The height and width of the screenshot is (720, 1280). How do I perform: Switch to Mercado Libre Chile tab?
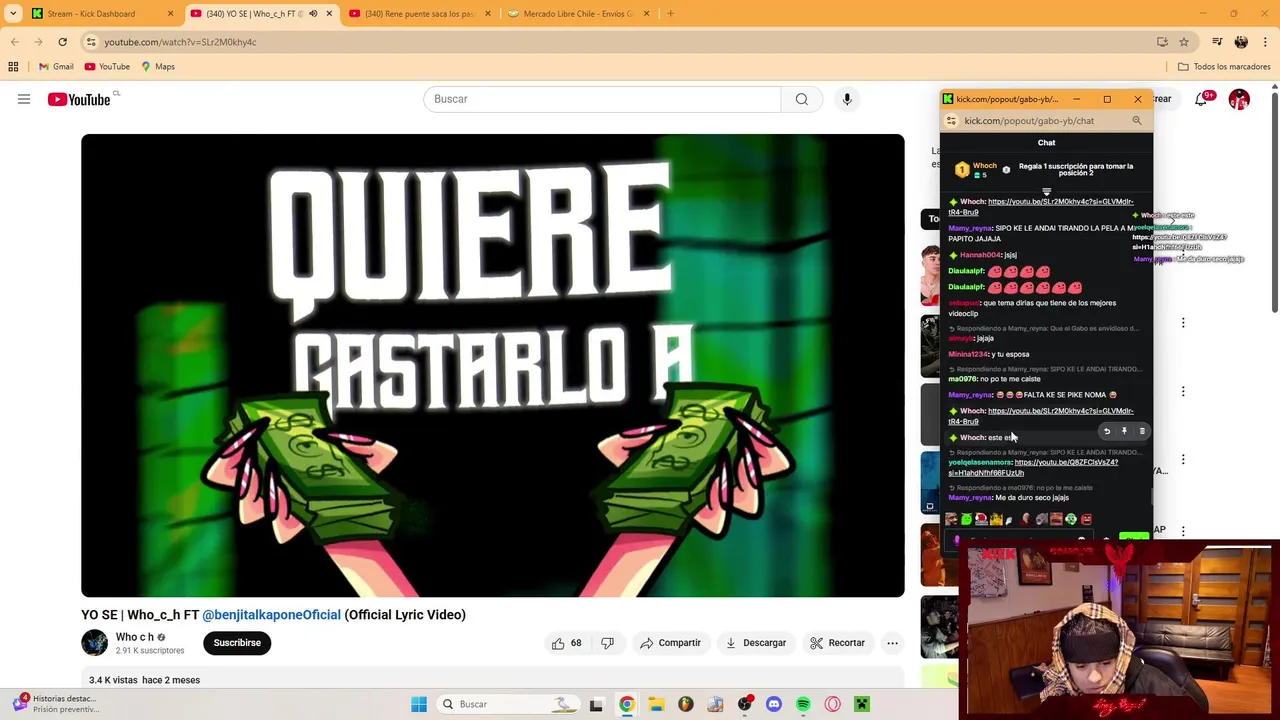[578, 14]
